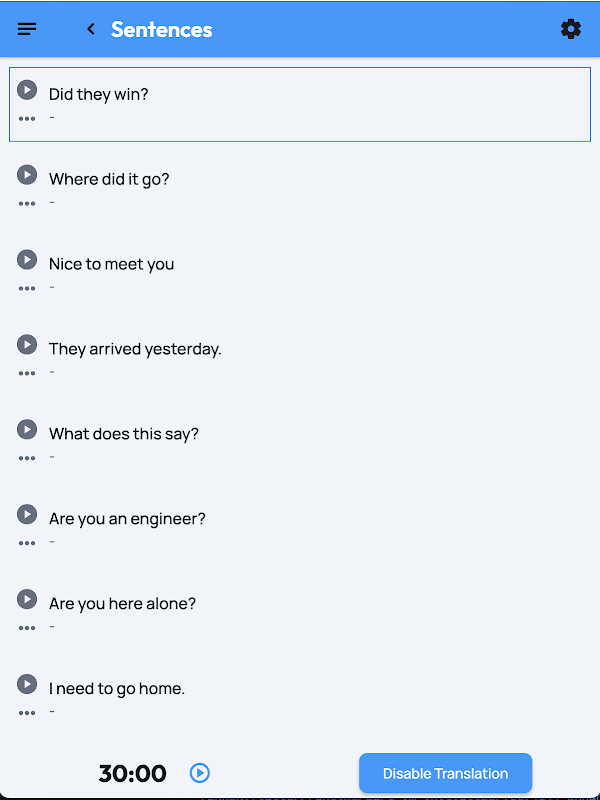Screen dimensions: 600x800
Task: Click the "Sentences" page title
Action: (x=162, y=29)
